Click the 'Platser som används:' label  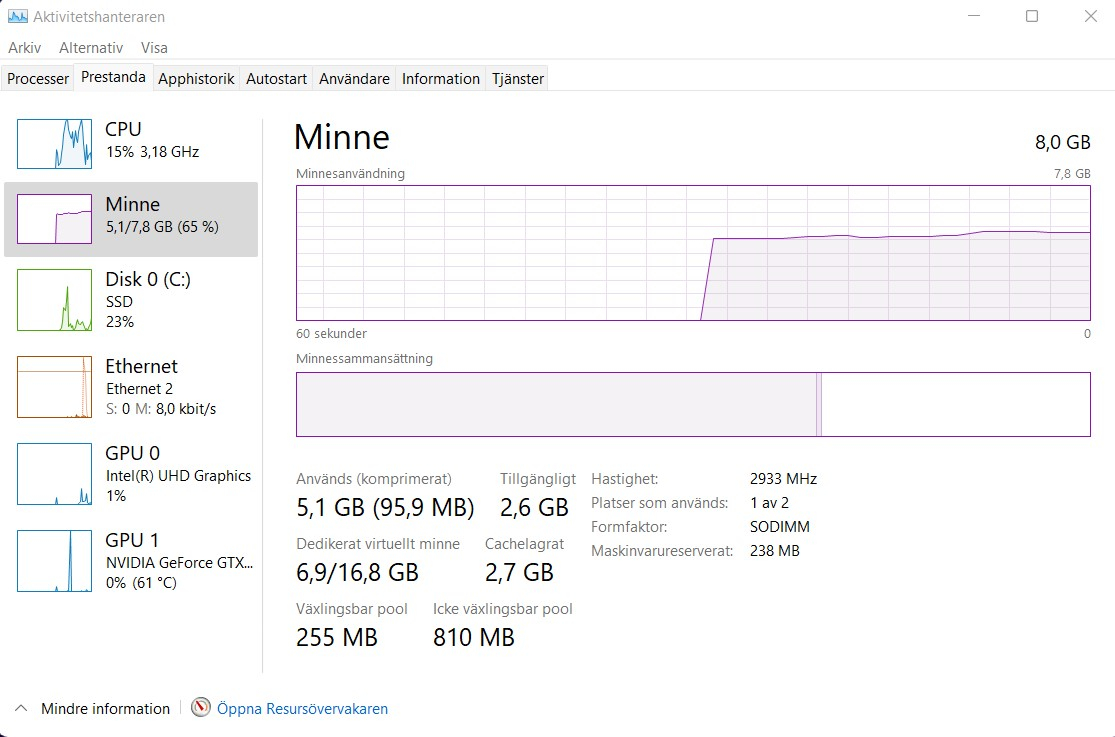(x=659, y=503)
